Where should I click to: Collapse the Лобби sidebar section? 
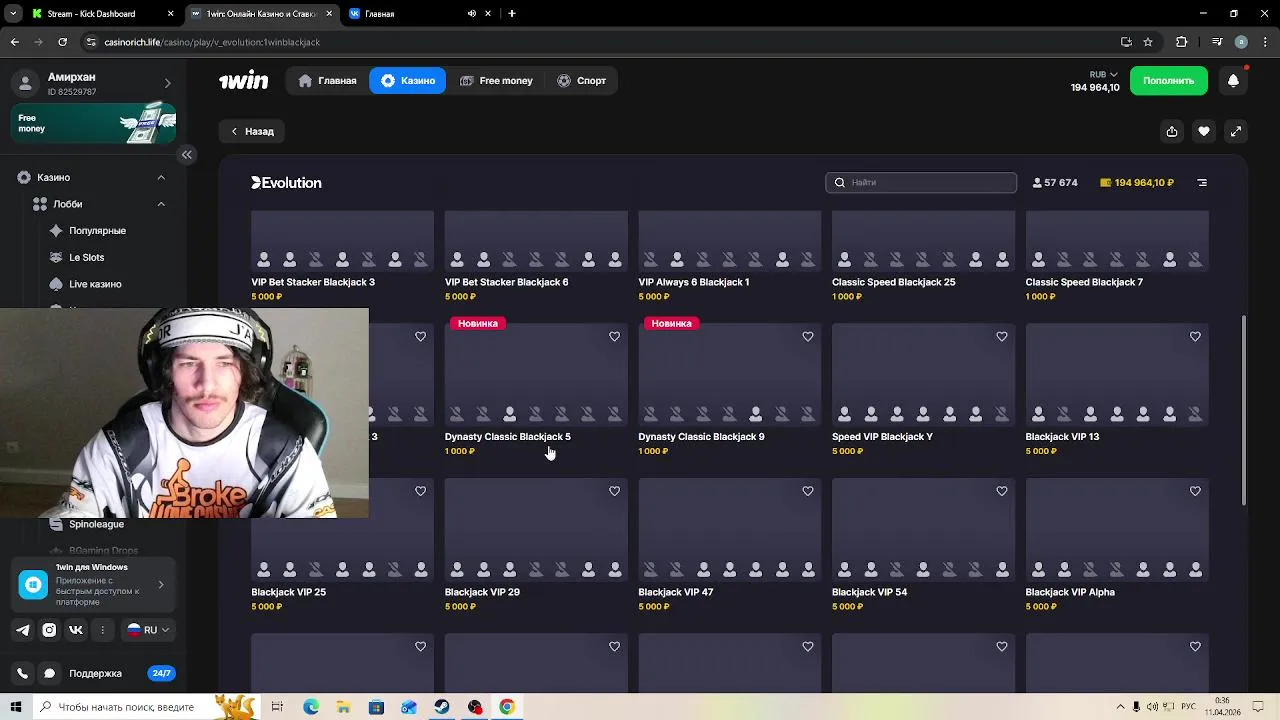(161, 204)
